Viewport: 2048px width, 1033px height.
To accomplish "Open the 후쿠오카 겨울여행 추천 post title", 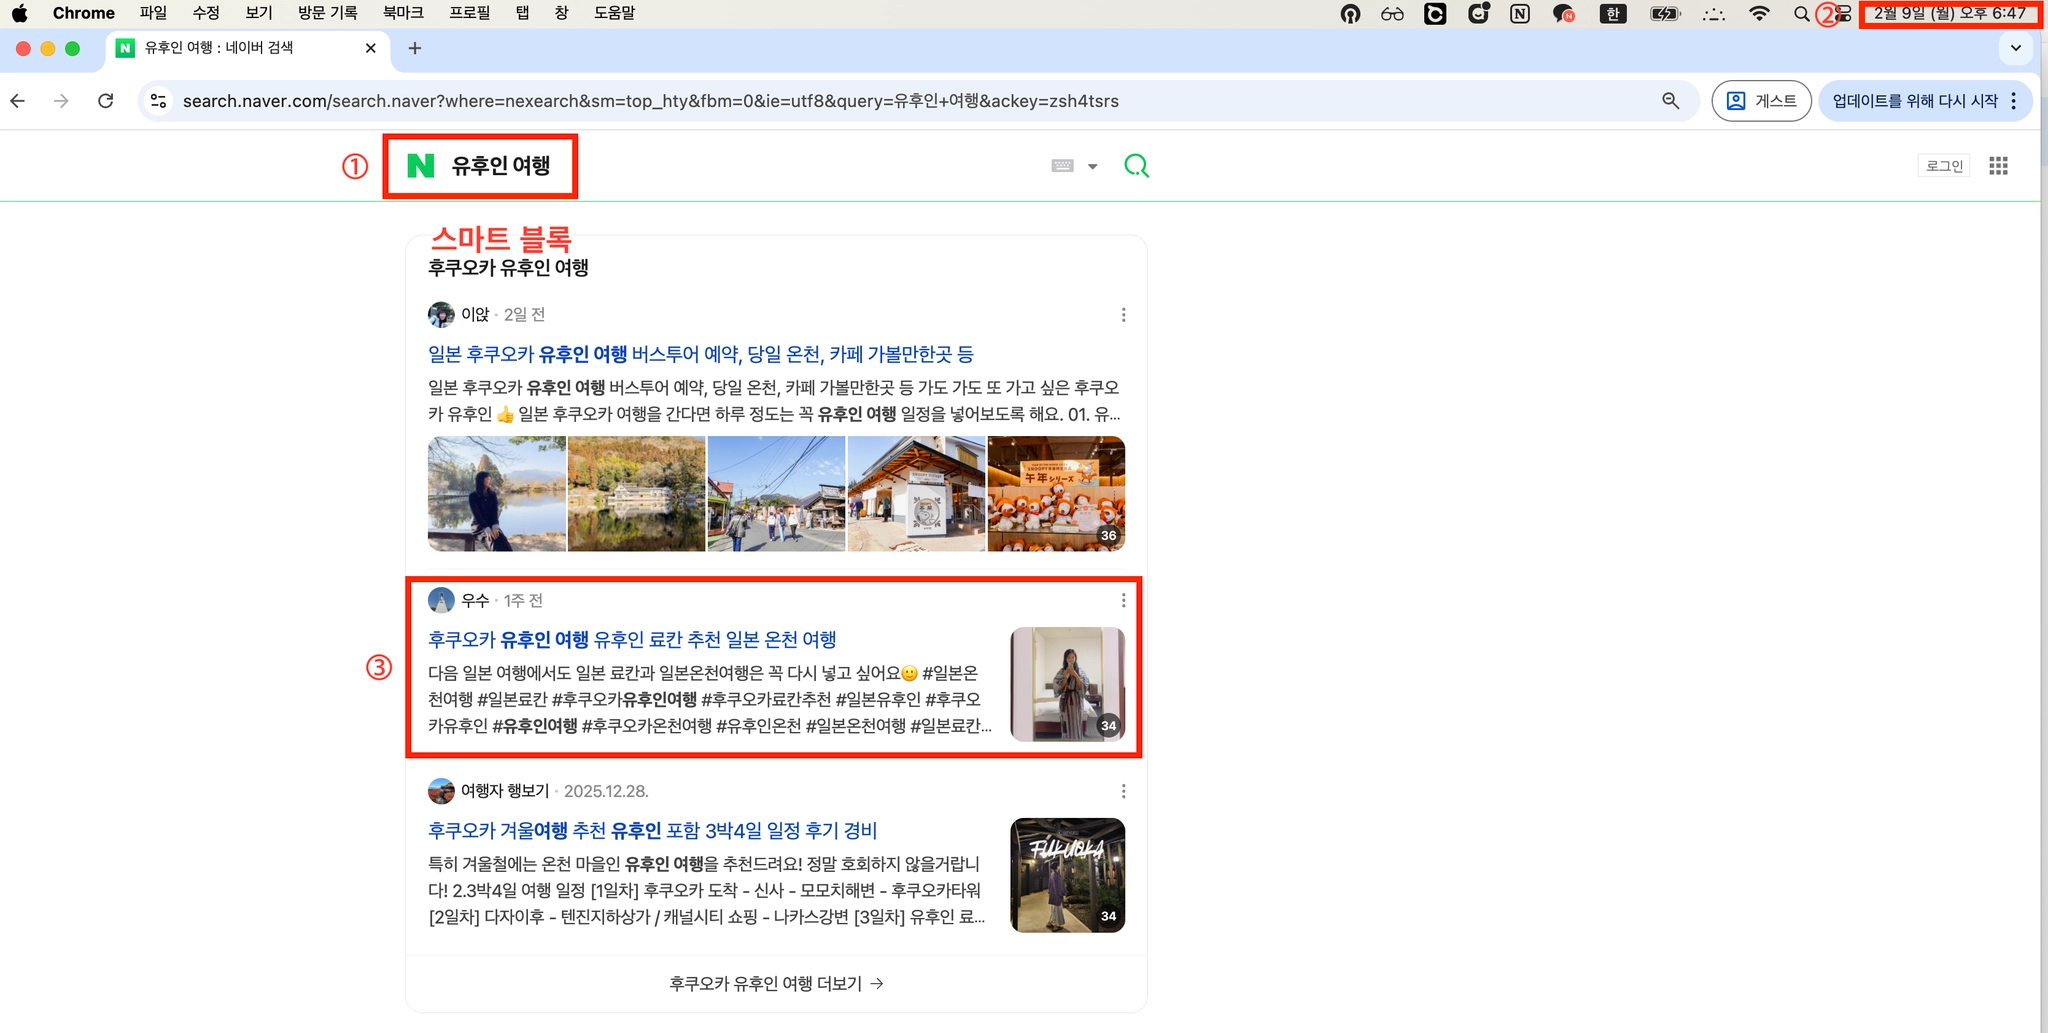I will 653,830.
